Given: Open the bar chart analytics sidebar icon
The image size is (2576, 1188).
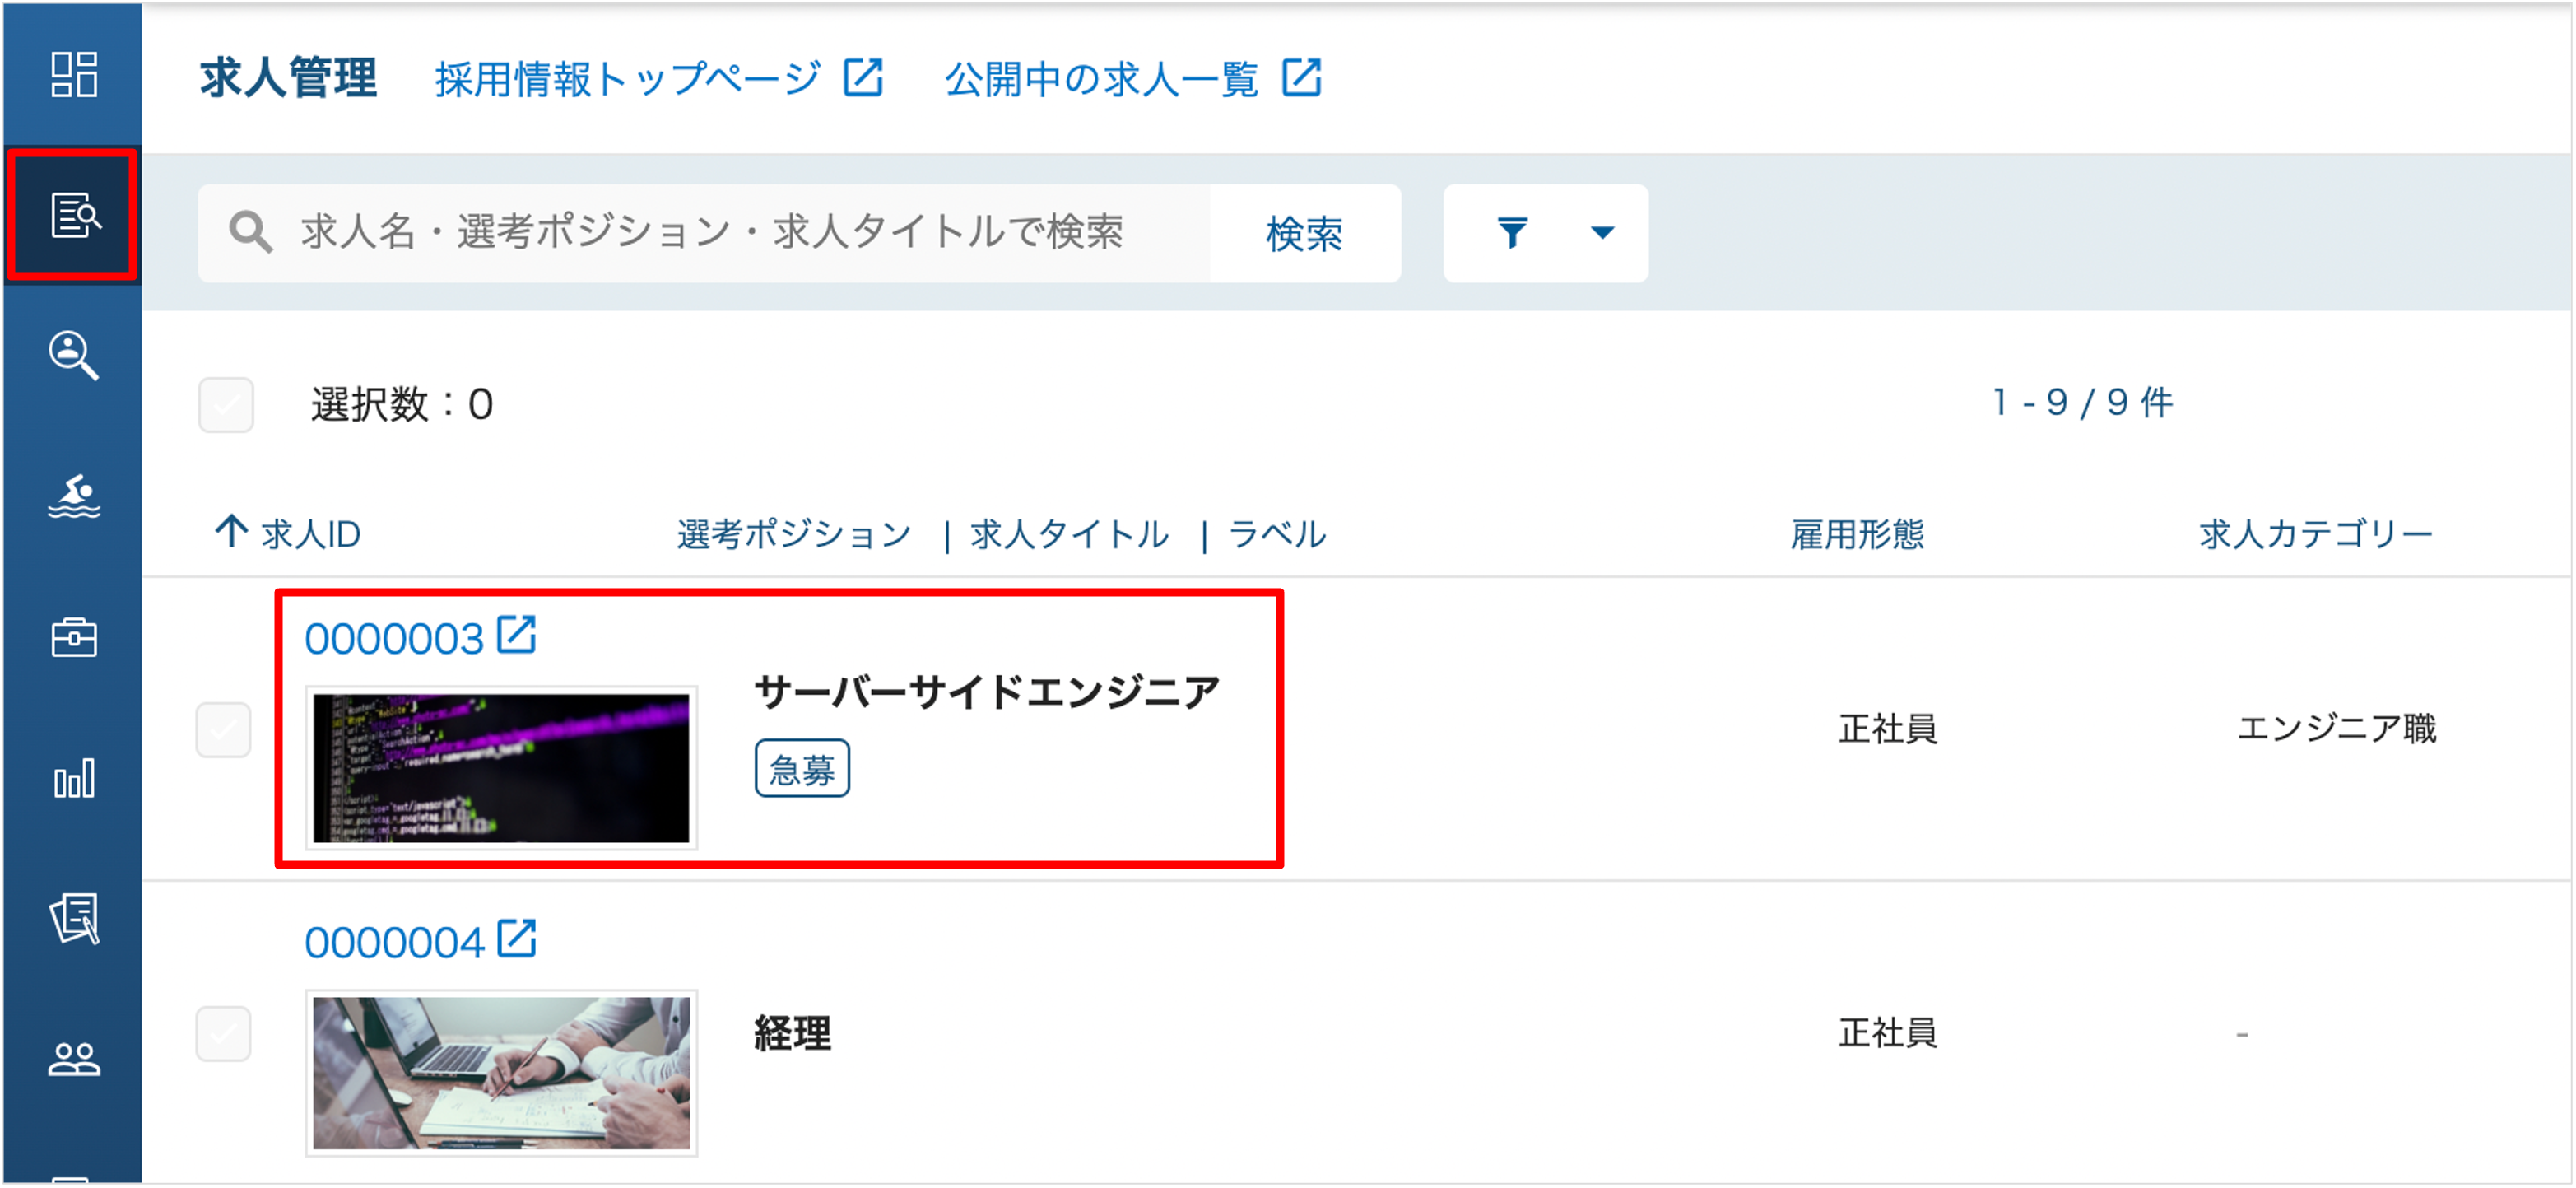Looking at the screenshot, I should point(73,778).
